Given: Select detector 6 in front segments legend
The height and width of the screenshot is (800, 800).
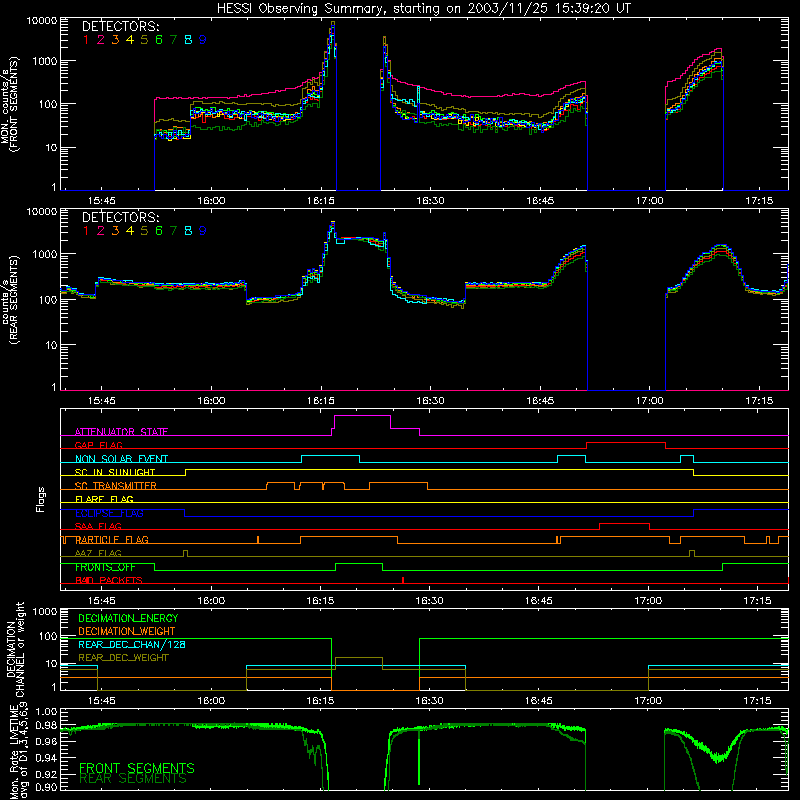Looking at the screenshot, I should (x=159, y=40).
